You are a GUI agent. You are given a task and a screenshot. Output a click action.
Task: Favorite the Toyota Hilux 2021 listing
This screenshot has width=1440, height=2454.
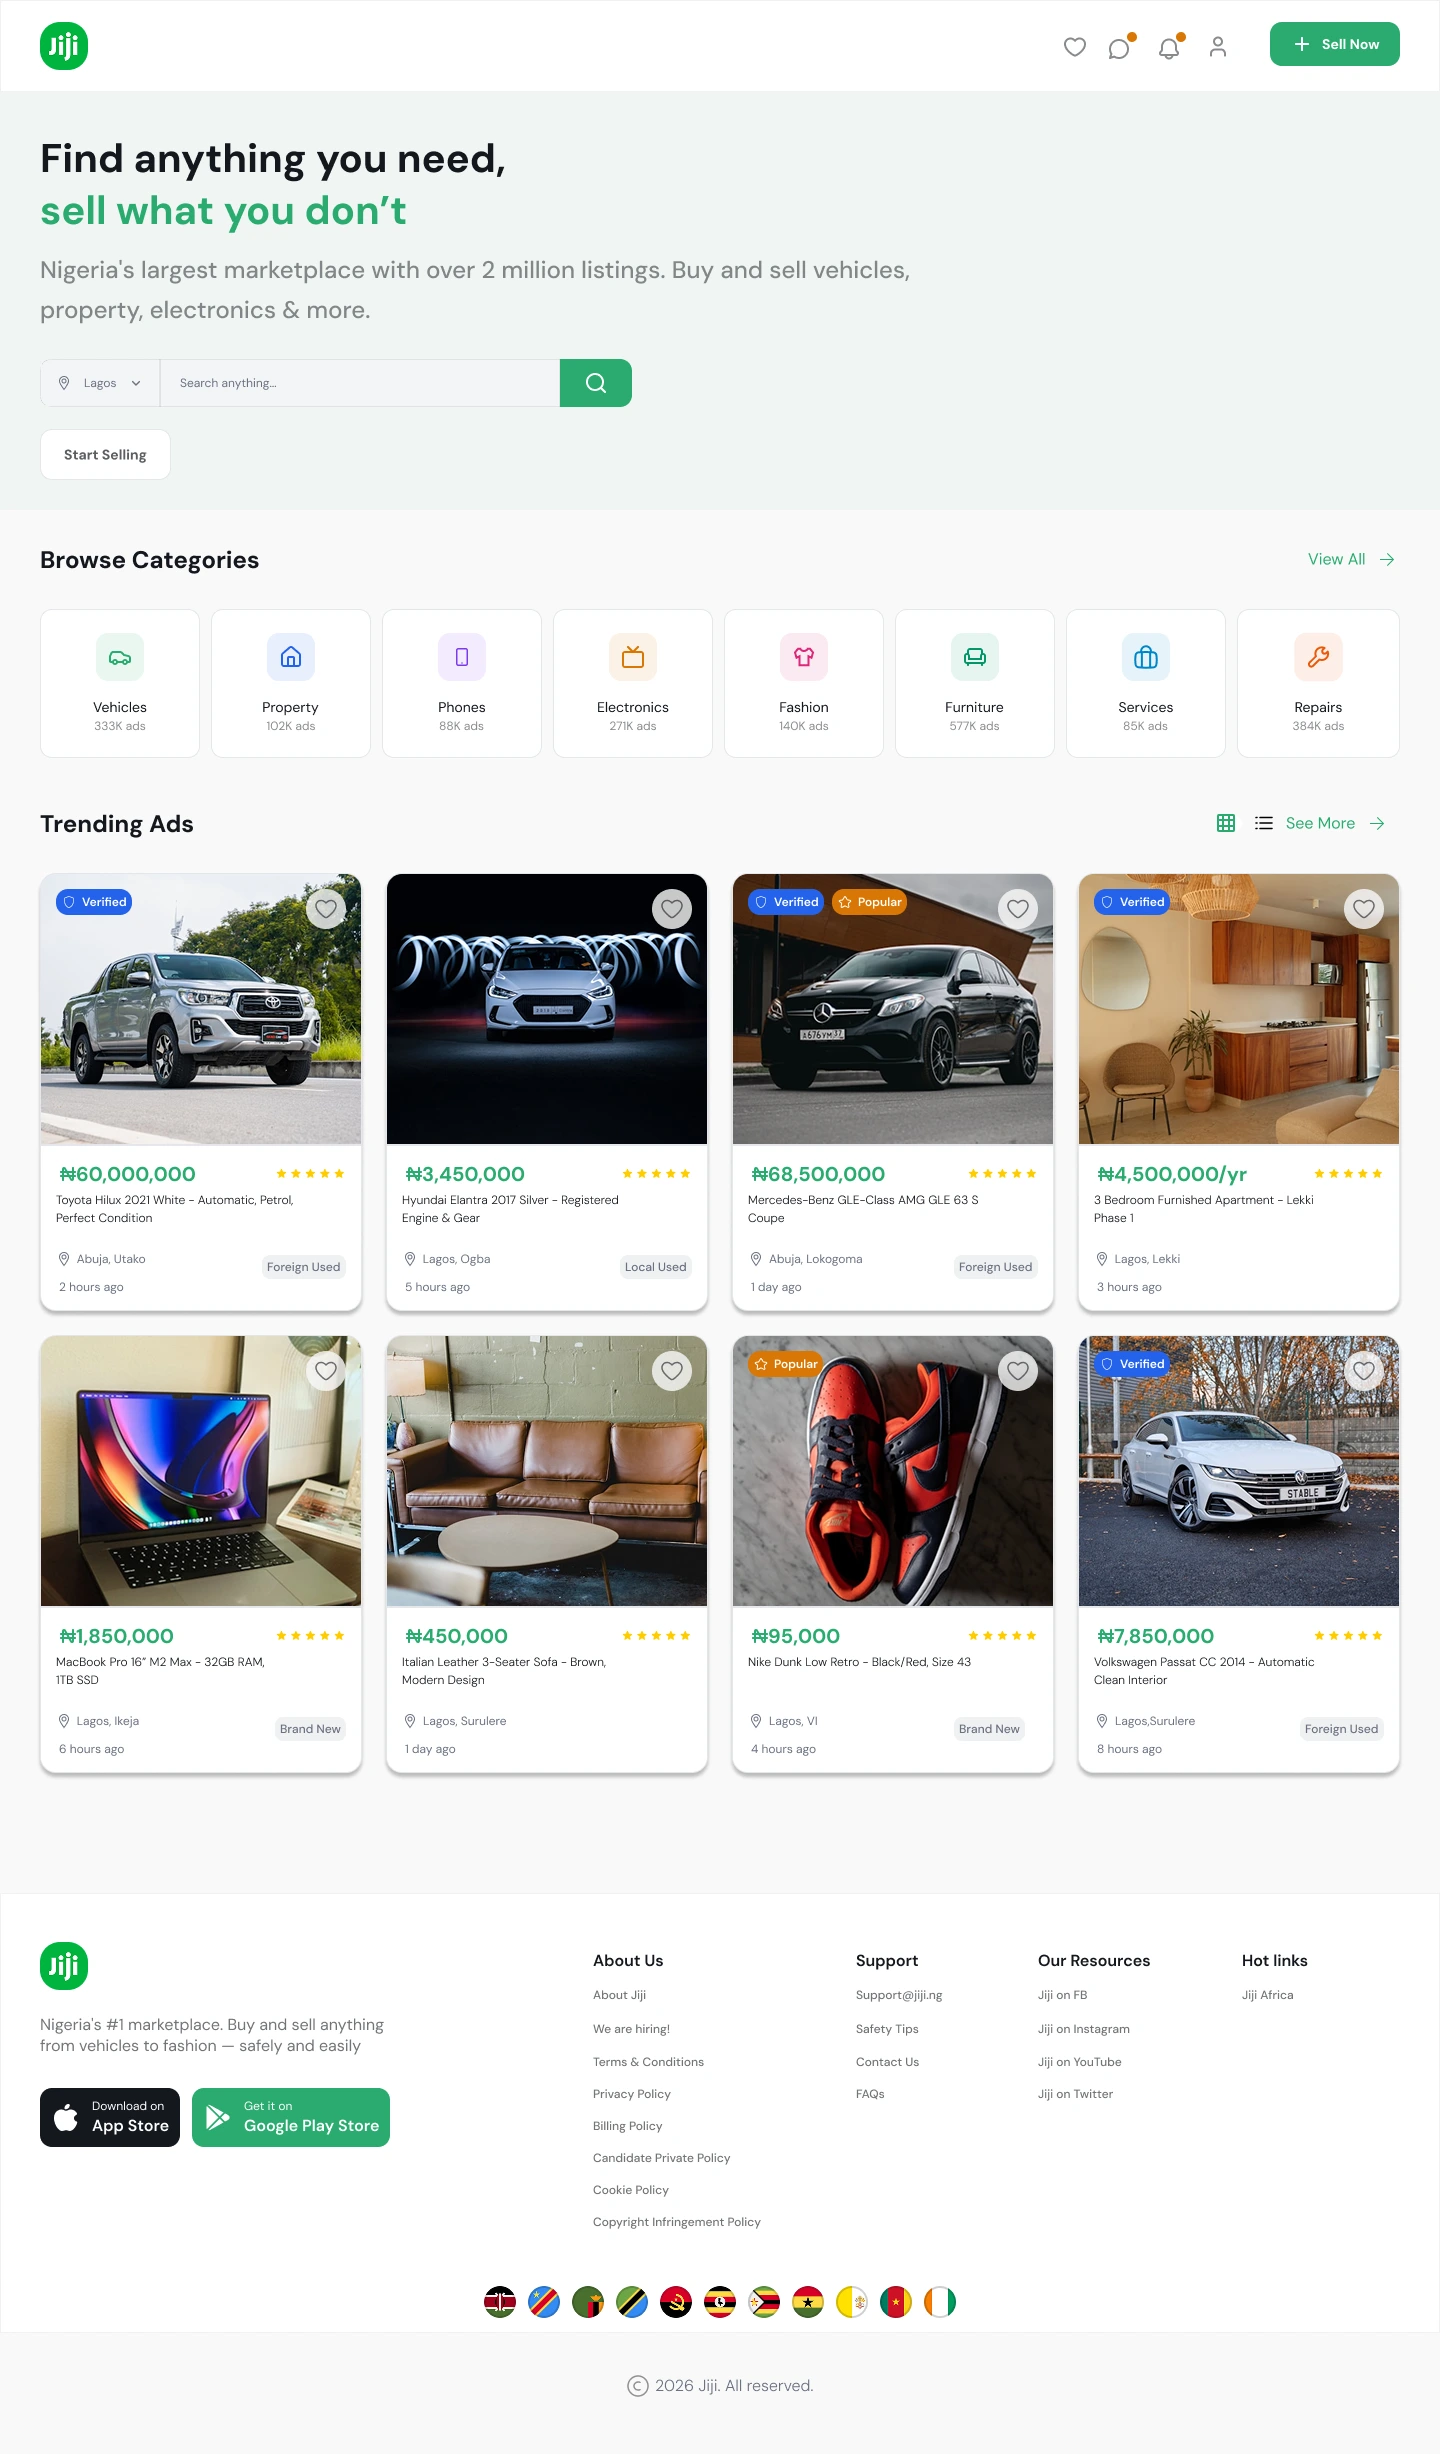(x=326, y=909)
